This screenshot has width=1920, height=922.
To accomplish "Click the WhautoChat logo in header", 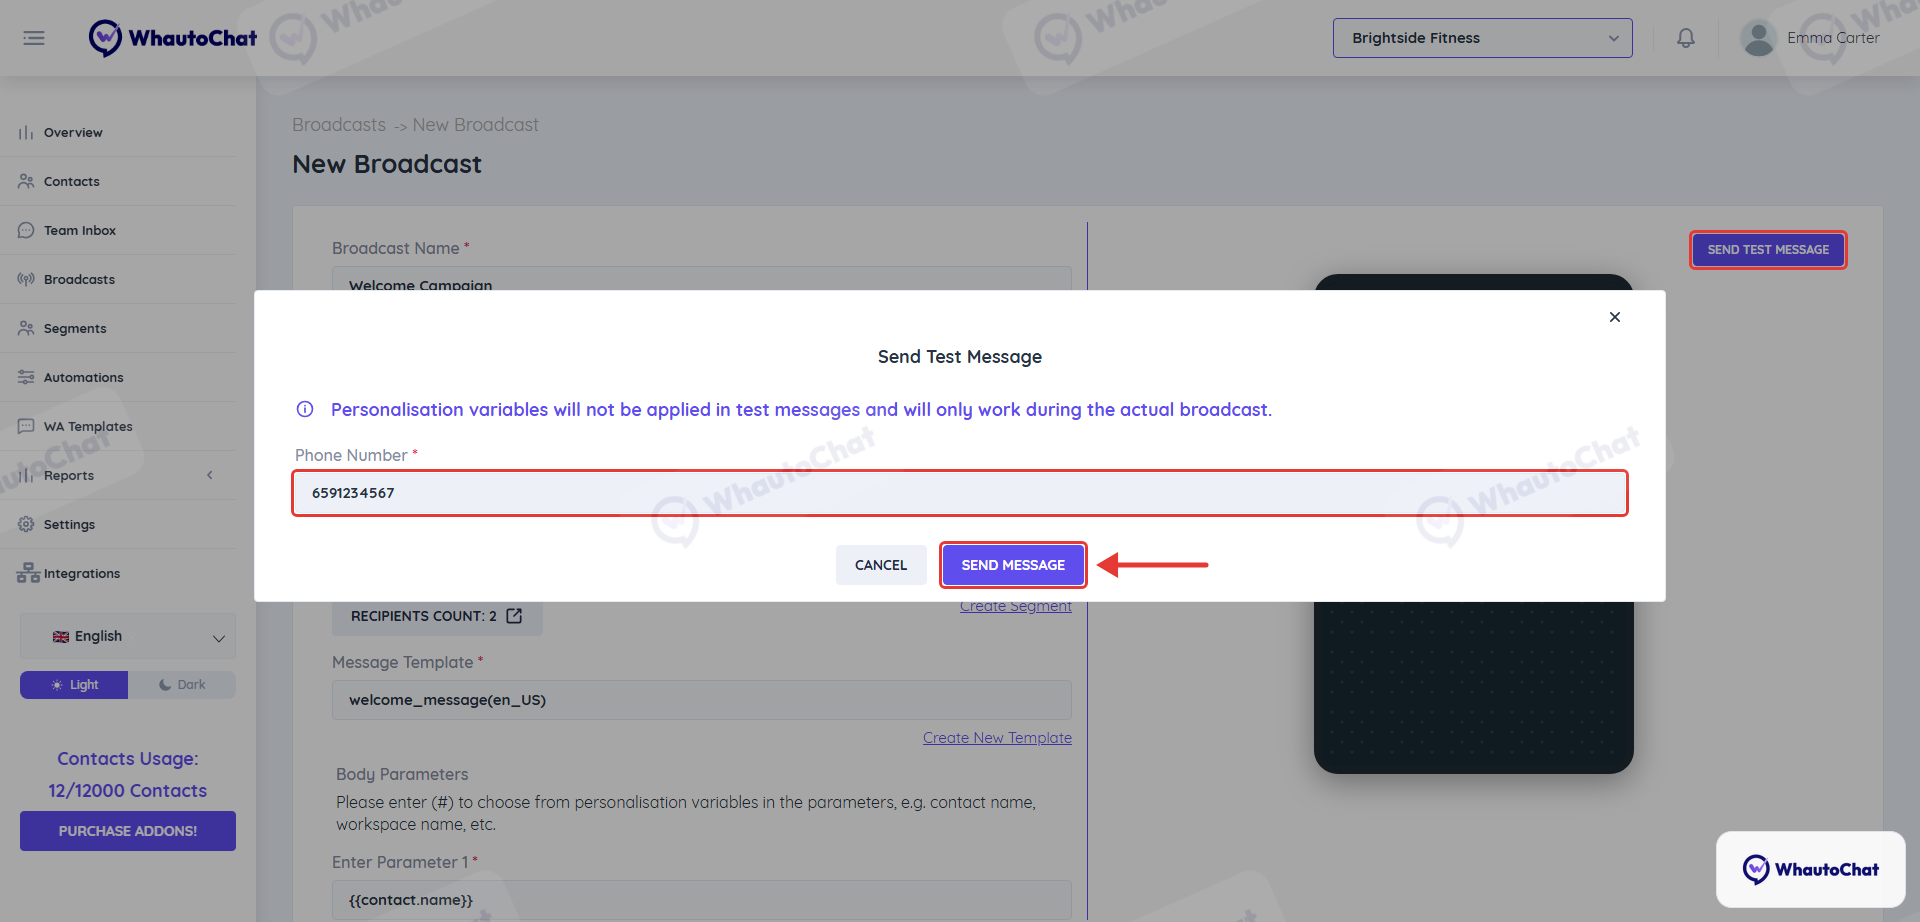I will coord(172,38).
